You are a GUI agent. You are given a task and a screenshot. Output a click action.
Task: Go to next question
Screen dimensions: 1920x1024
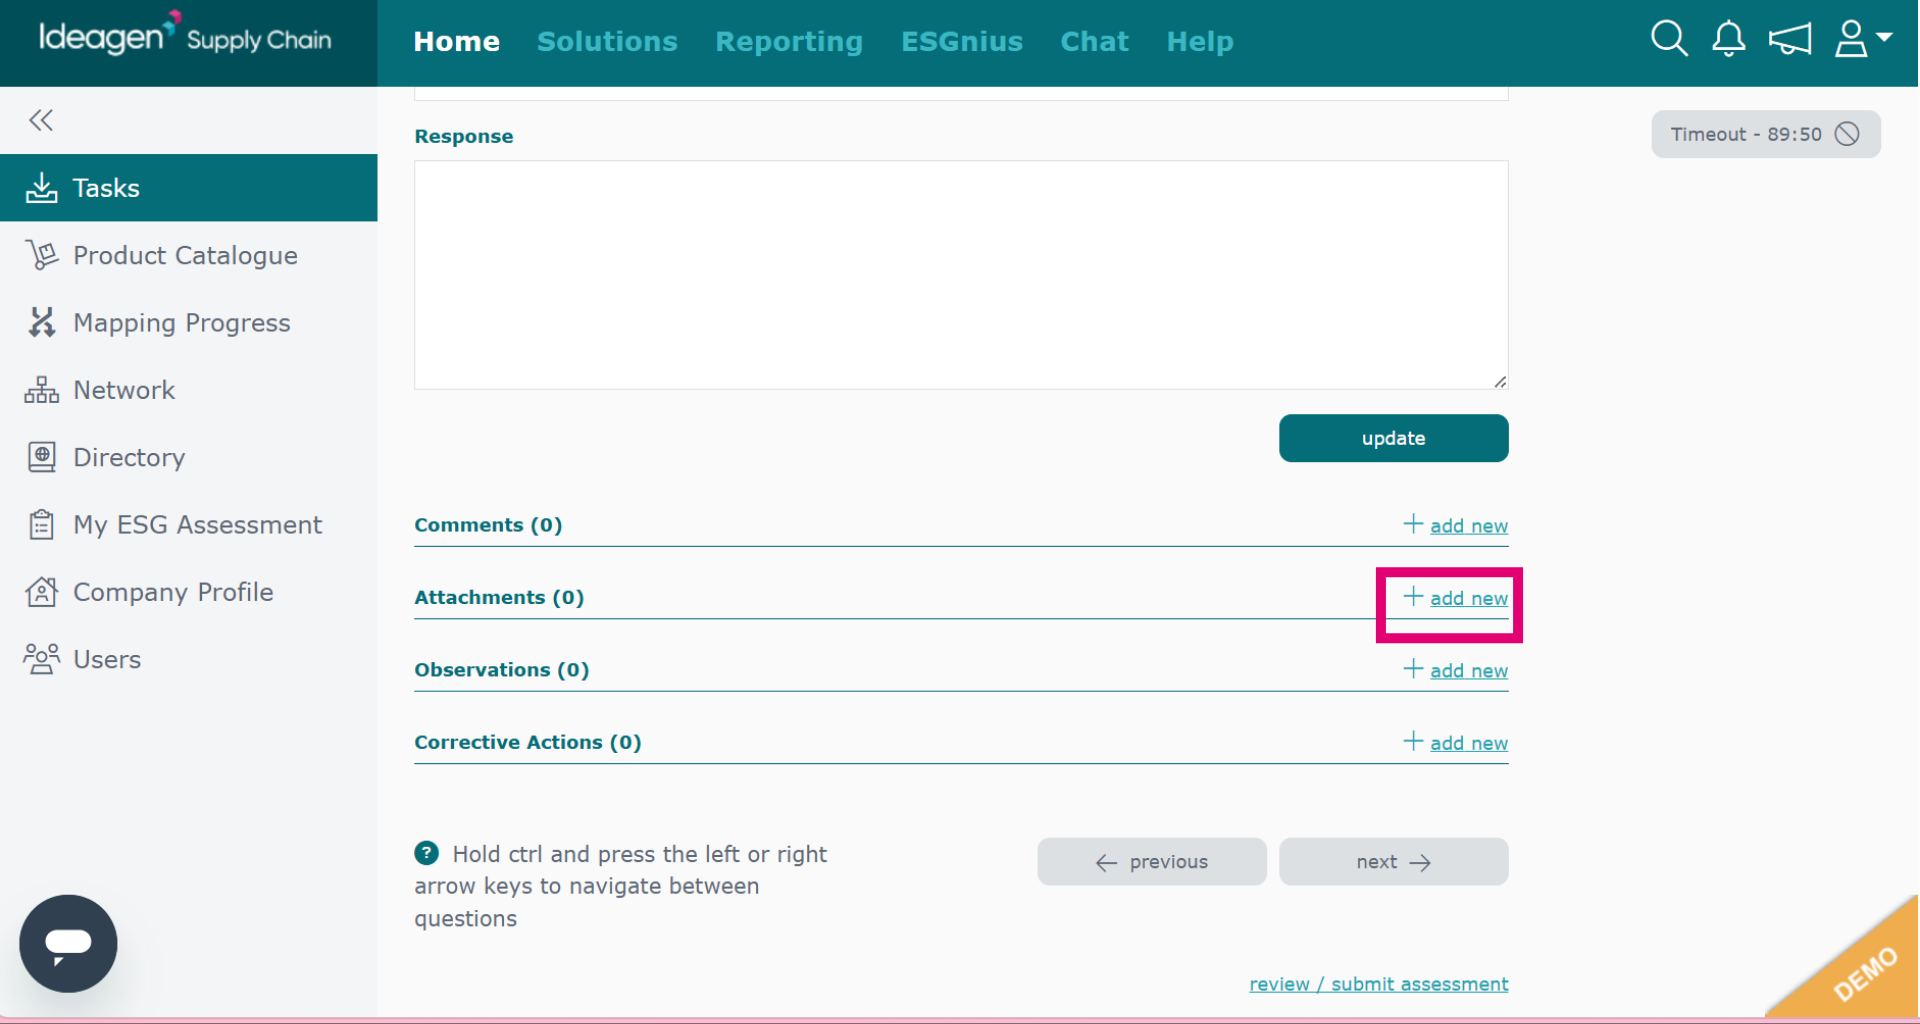pyautogui.click(x=1393, y=862)
